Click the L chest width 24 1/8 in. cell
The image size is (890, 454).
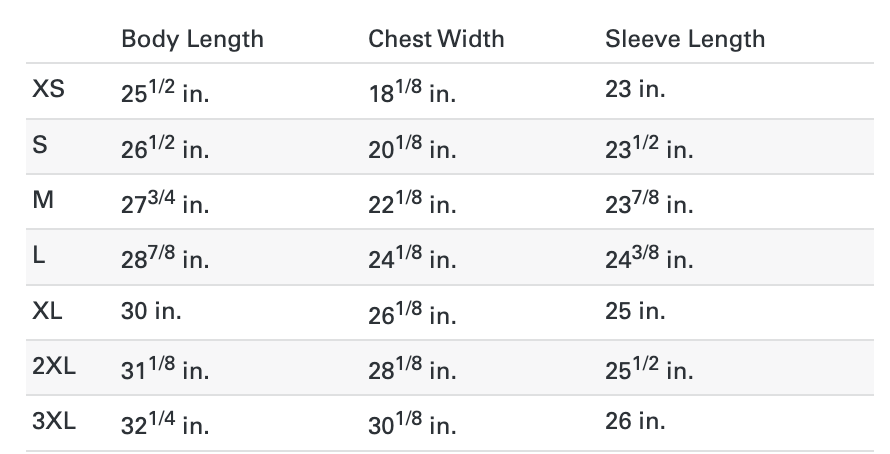(412, 259)
